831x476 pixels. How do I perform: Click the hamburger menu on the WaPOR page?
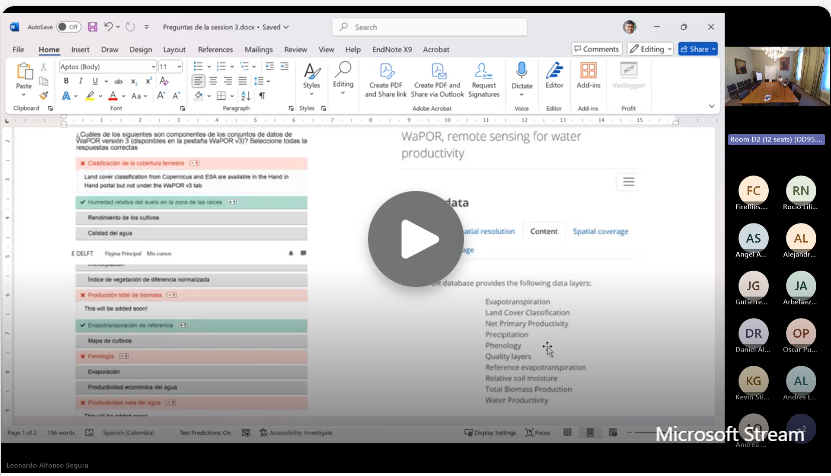[x=628, y=182]
